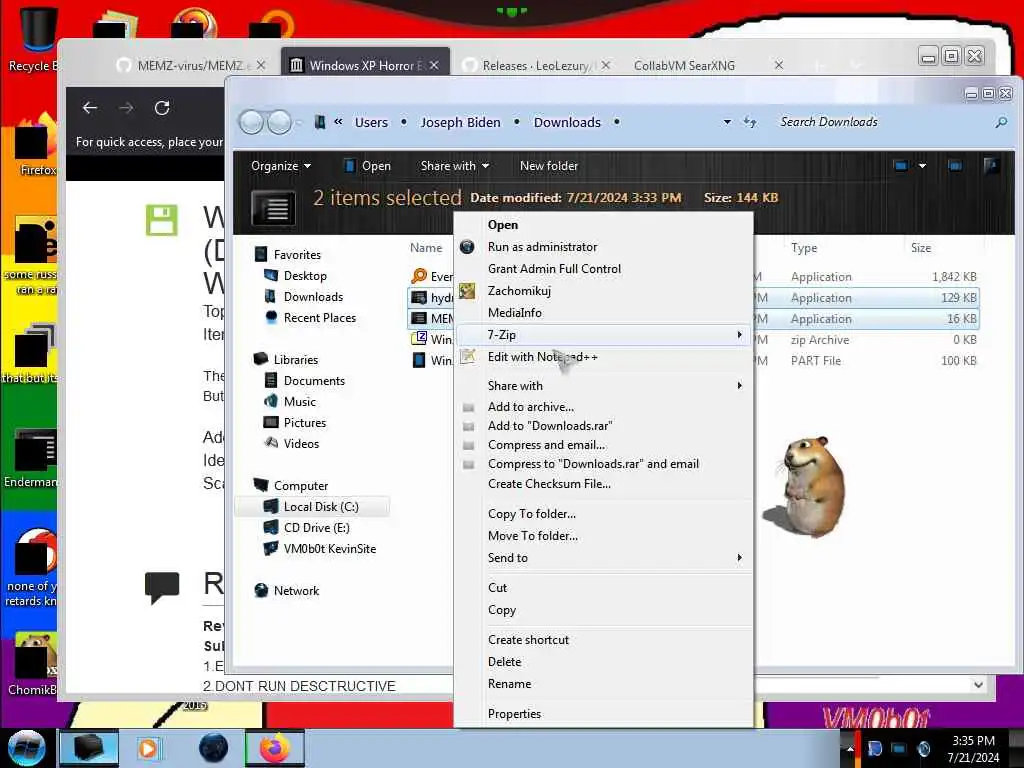Toggle the preview pane icon
This screenshot has width=1024, height=768.
click(955, 166)
